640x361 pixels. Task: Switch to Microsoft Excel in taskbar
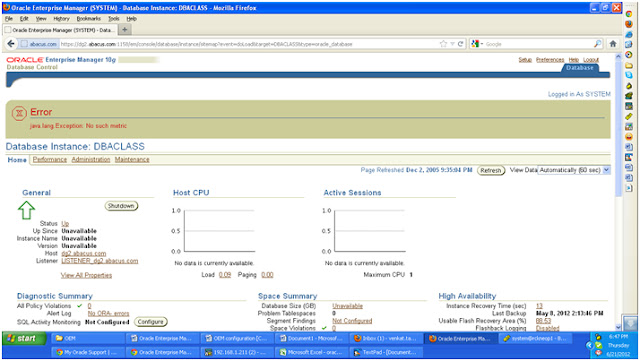click(x=313, y=352)
